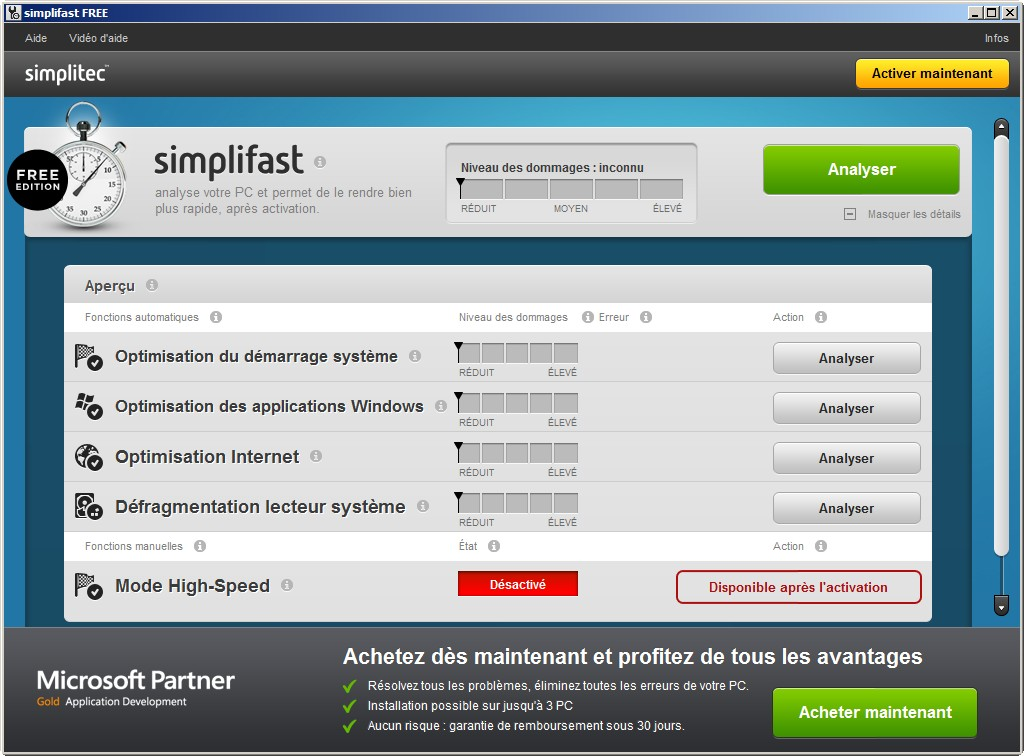Open the Vidéo d'aide menu item
This screenshot has width=1024, height=756.
[x=98, y=38]
